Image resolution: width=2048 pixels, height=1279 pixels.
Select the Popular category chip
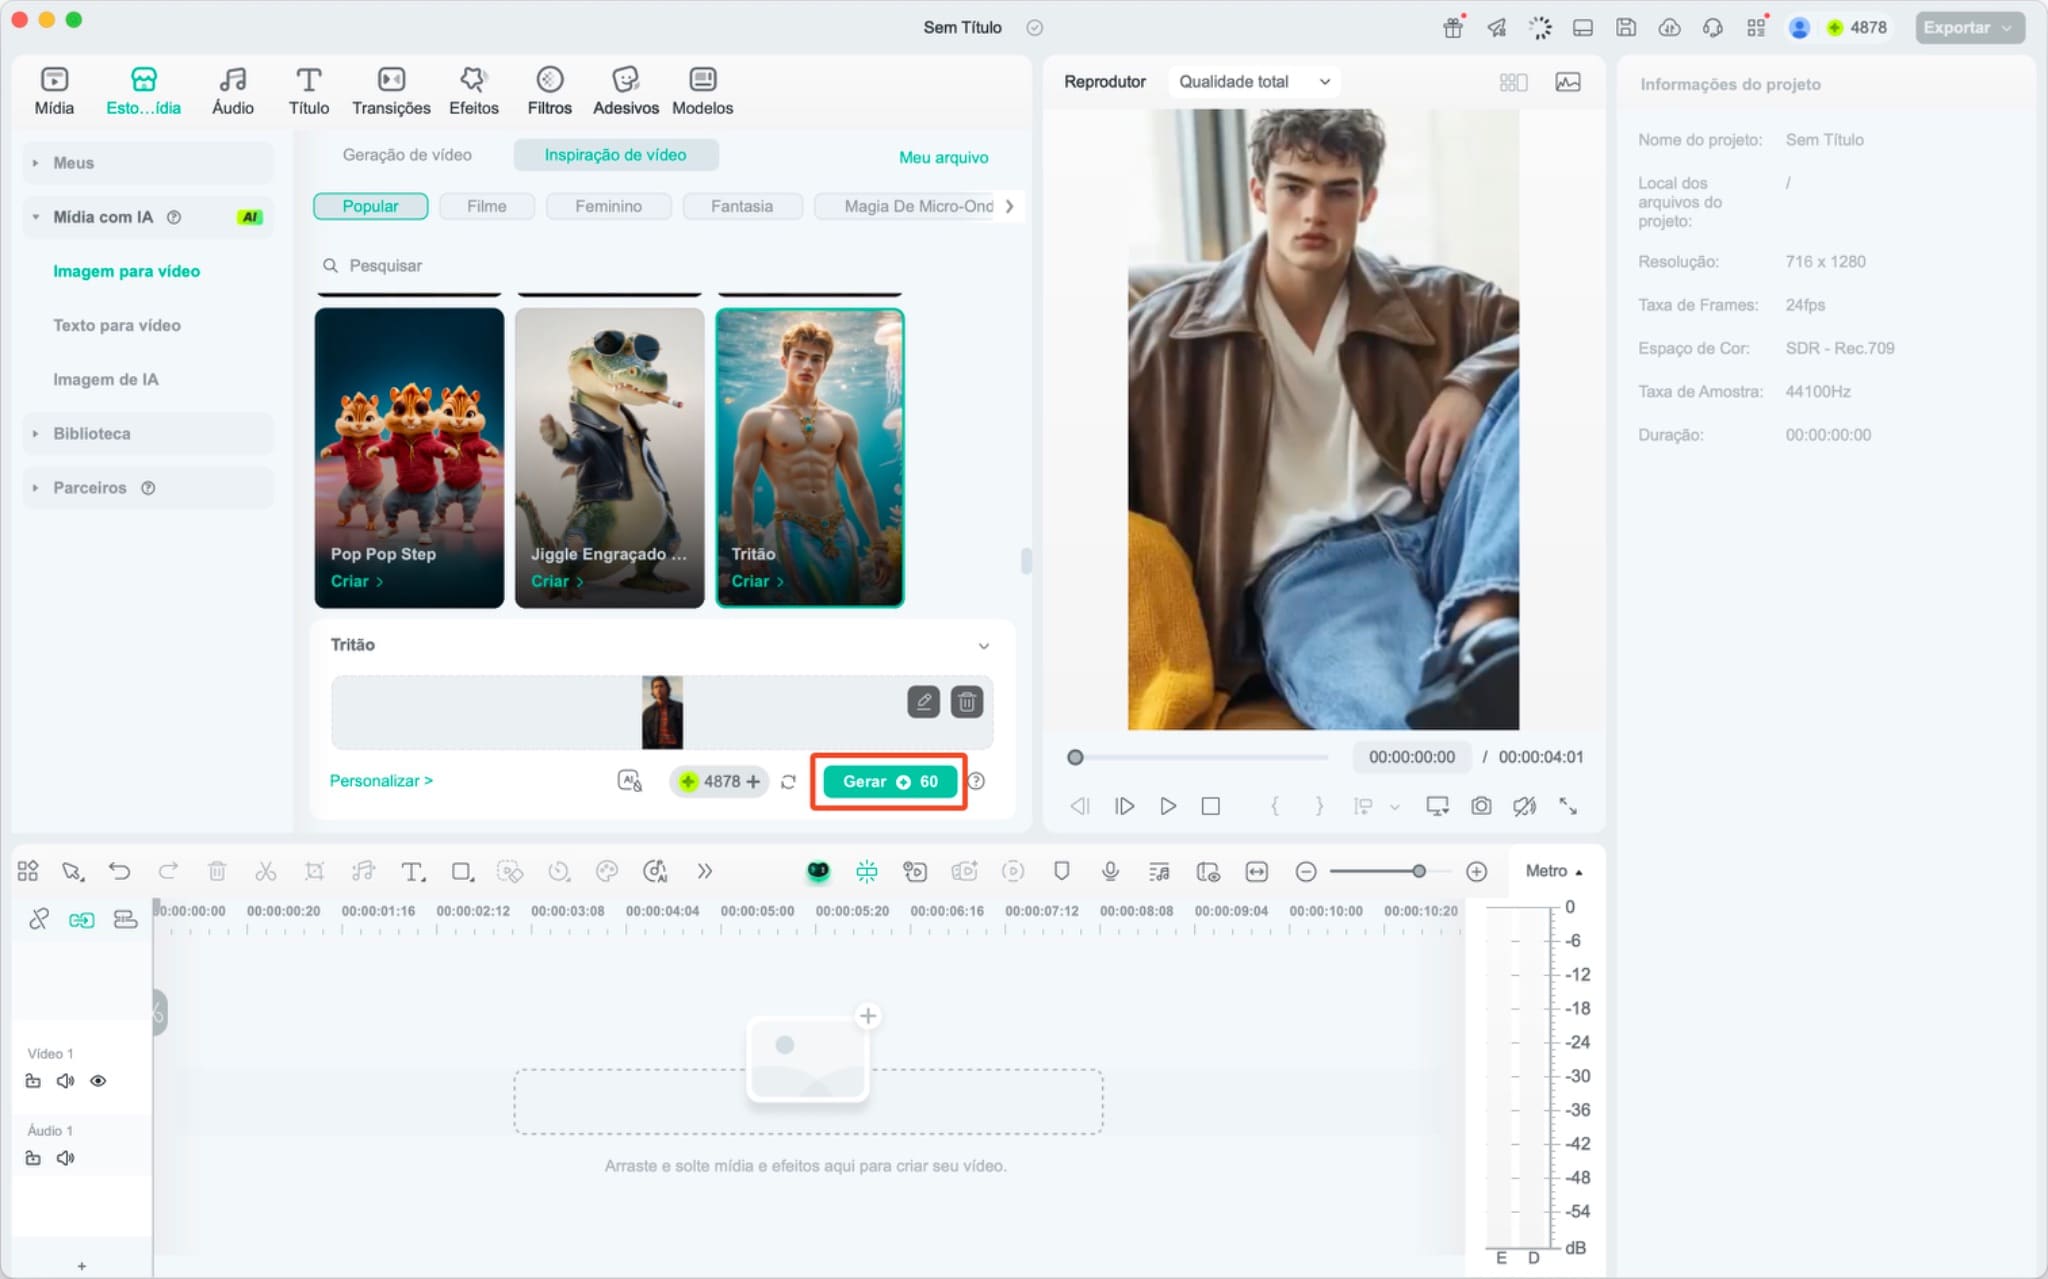pos(370,206)
